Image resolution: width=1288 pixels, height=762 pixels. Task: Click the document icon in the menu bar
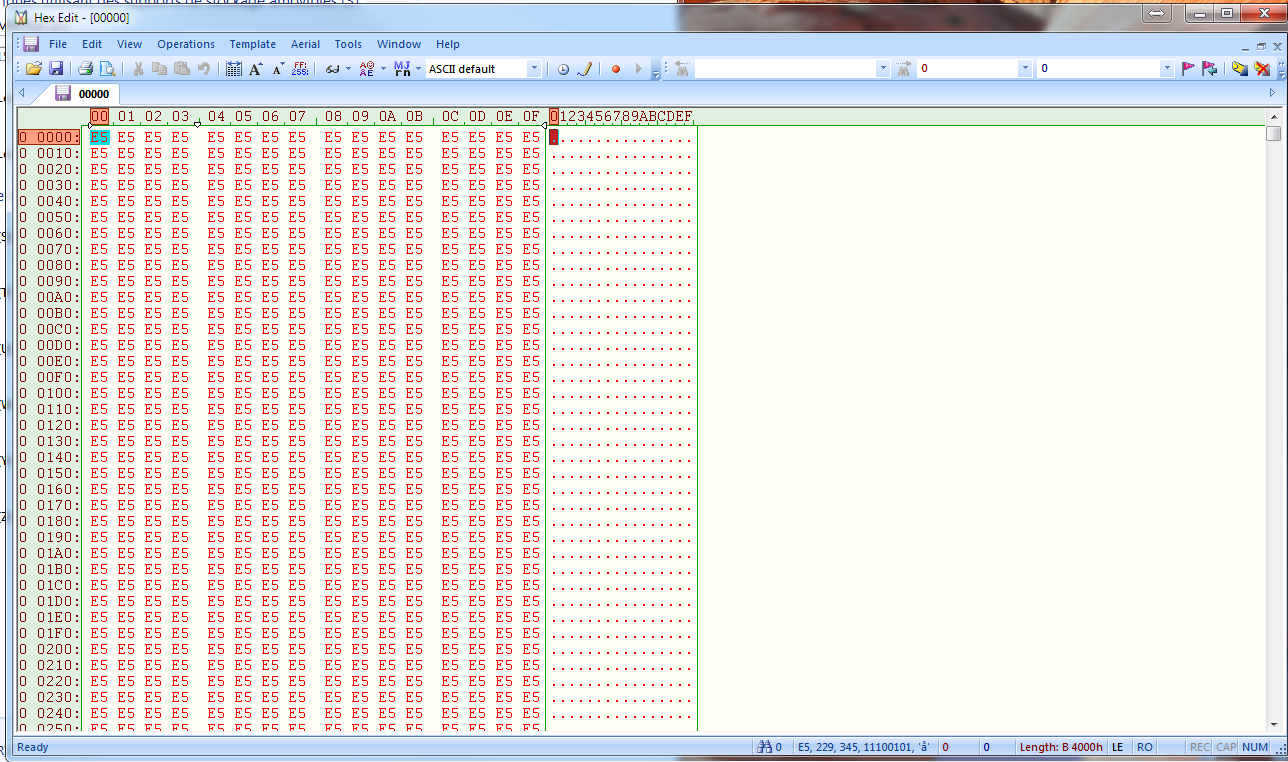coord(31,44)
